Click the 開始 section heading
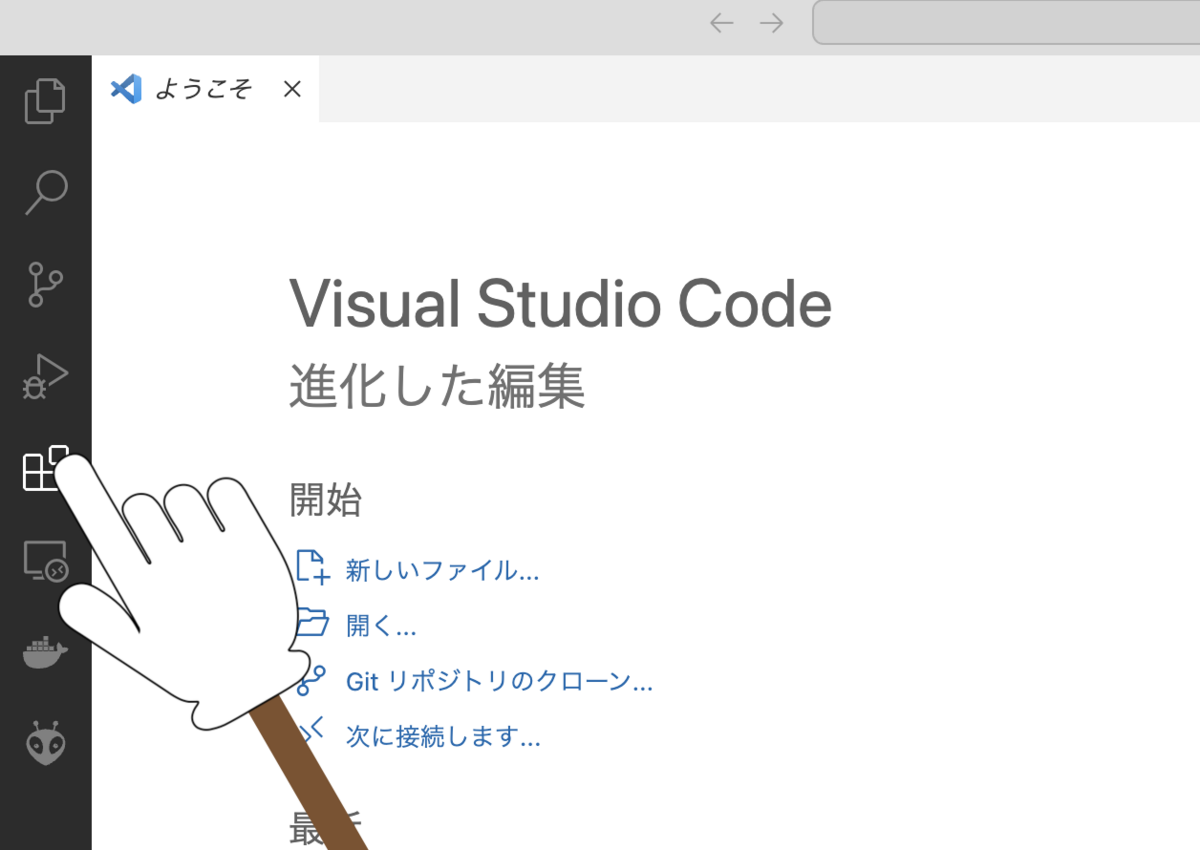 click(325, 499)
